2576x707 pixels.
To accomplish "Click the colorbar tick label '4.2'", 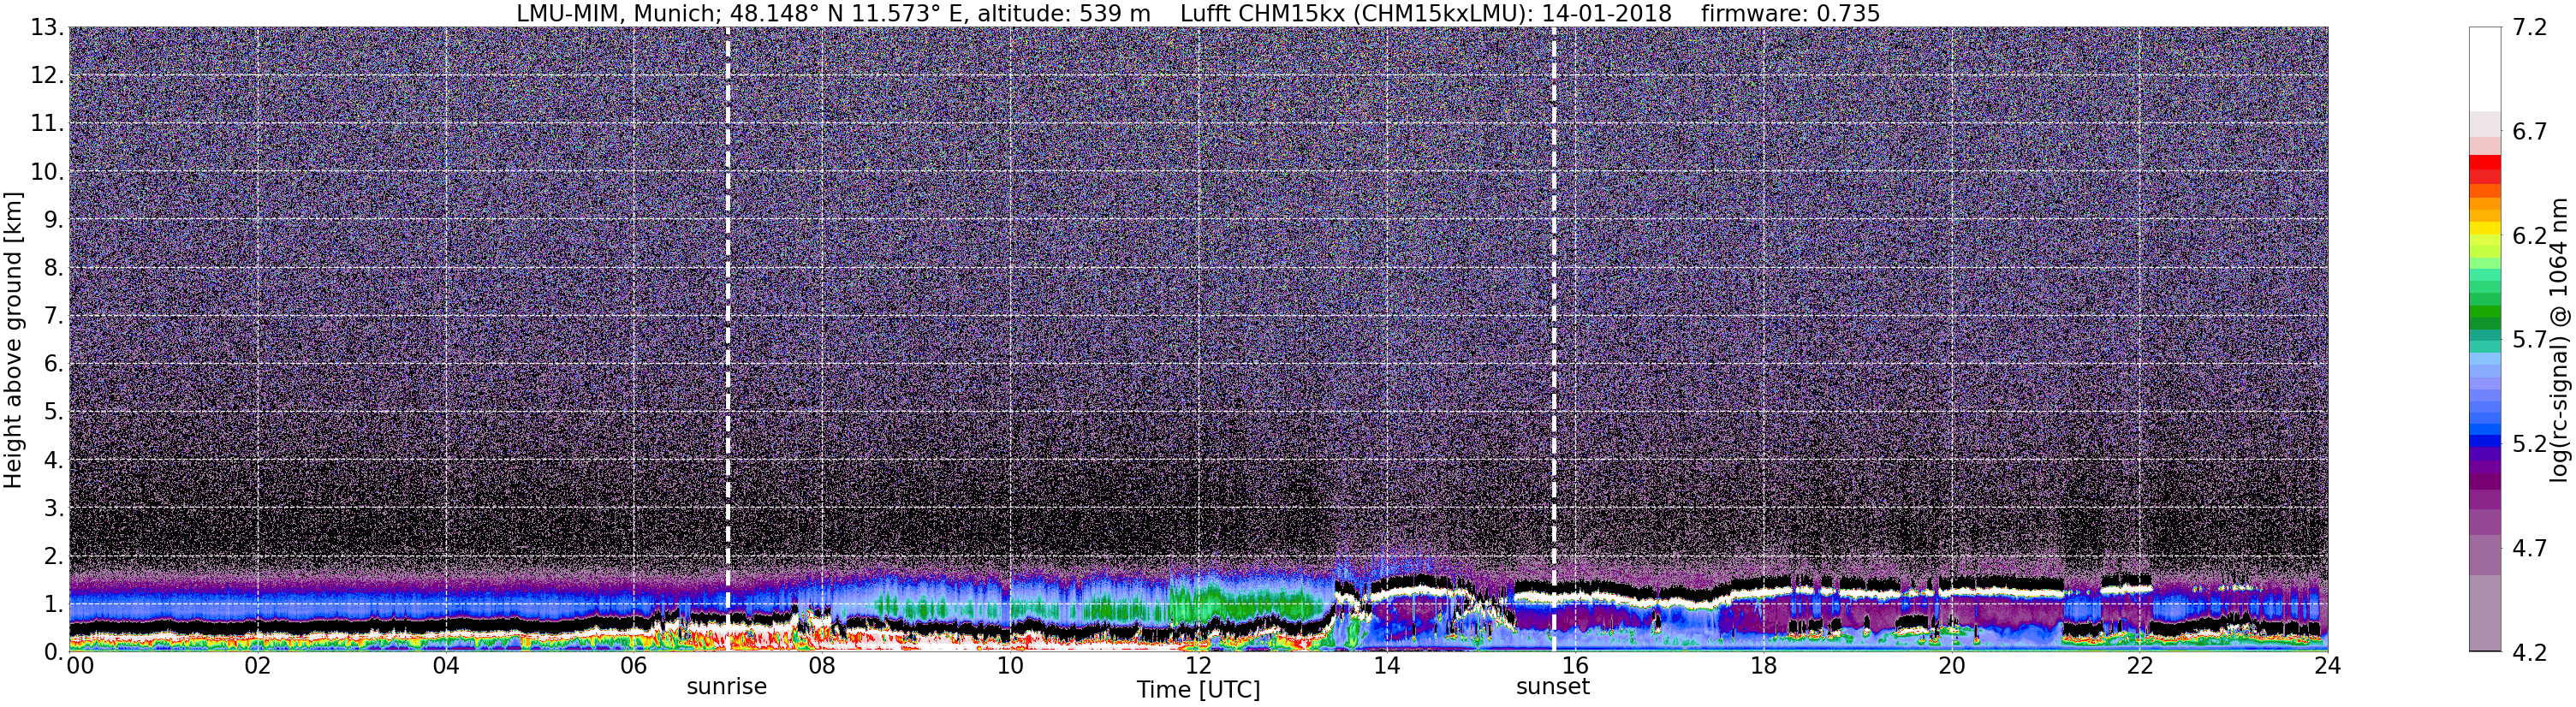I will pyautogui.click(x=2529, y=652).
